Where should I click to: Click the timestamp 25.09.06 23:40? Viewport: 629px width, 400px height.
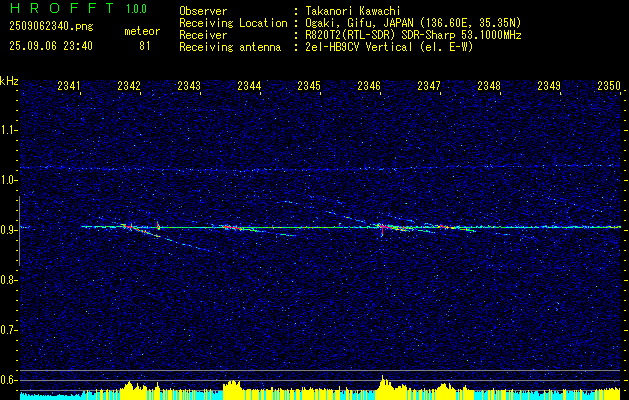coord(51,46)
